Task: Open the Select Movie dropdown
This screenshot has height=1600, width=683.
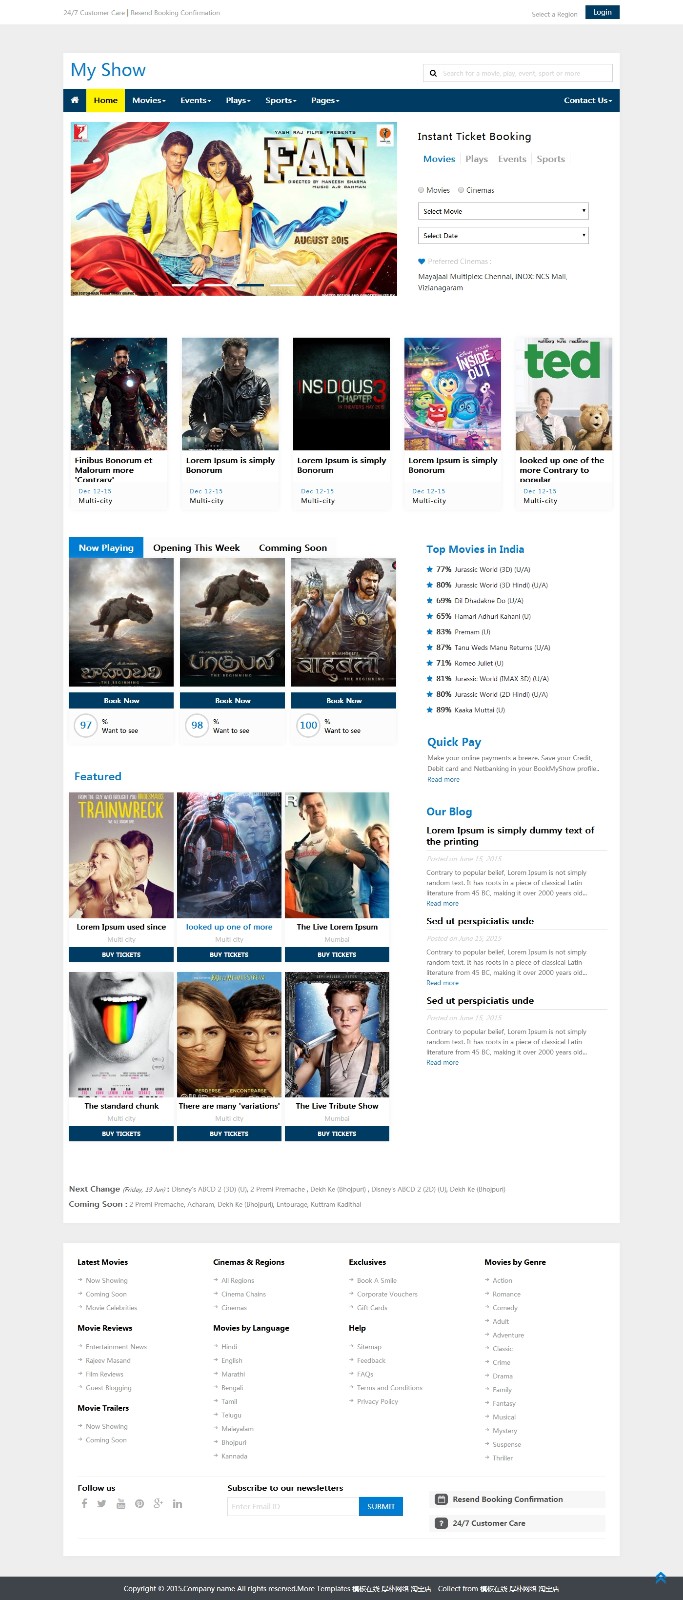Action: point(503,211)
